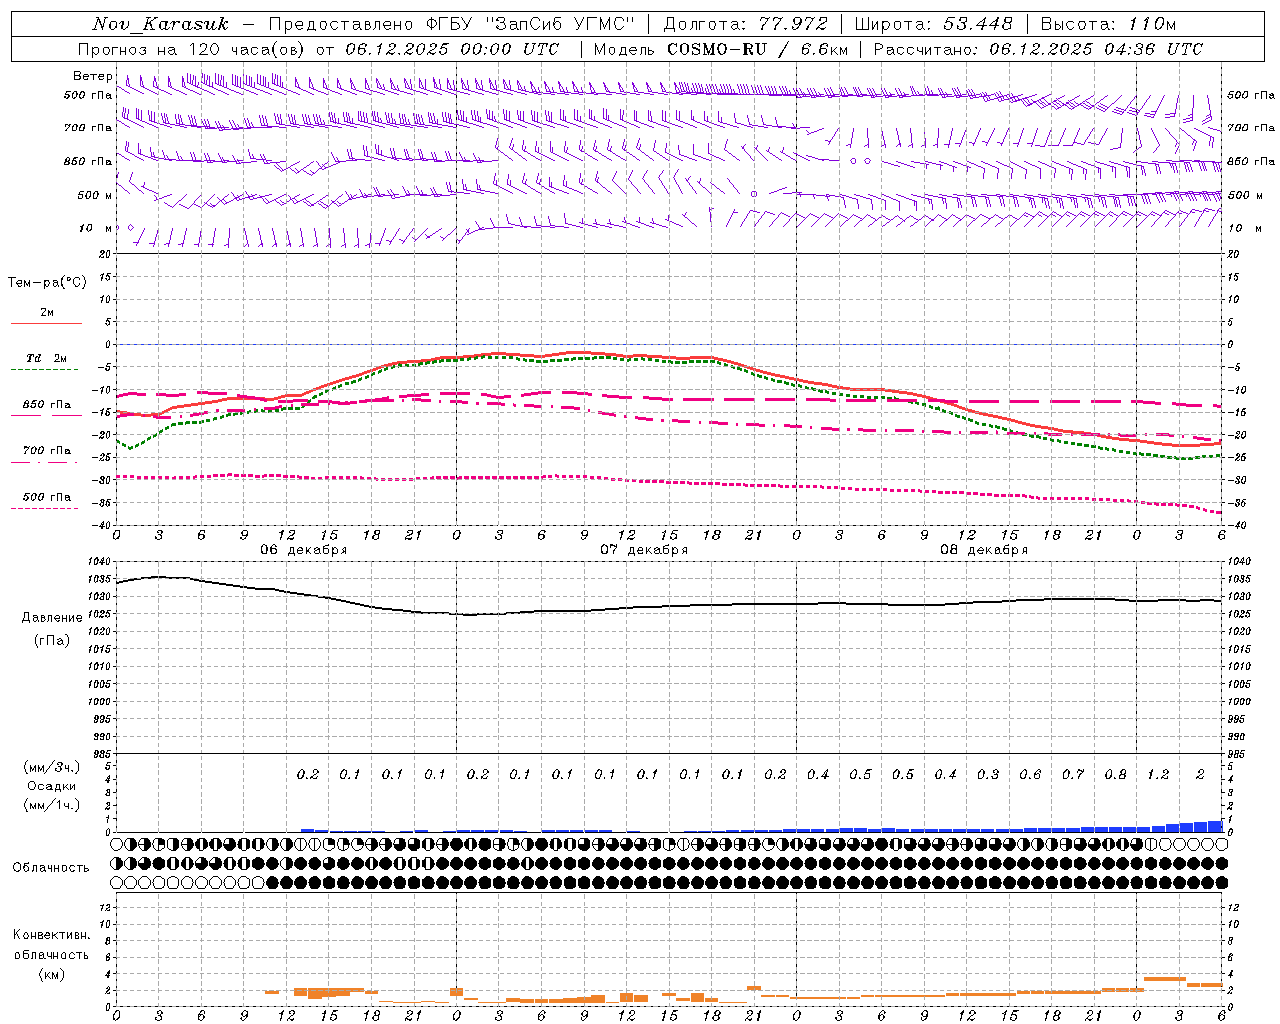The width and height of the screenshot is (1280, 1024).
Task: Select the '2м' temperature legend entry
Action: 47,313
